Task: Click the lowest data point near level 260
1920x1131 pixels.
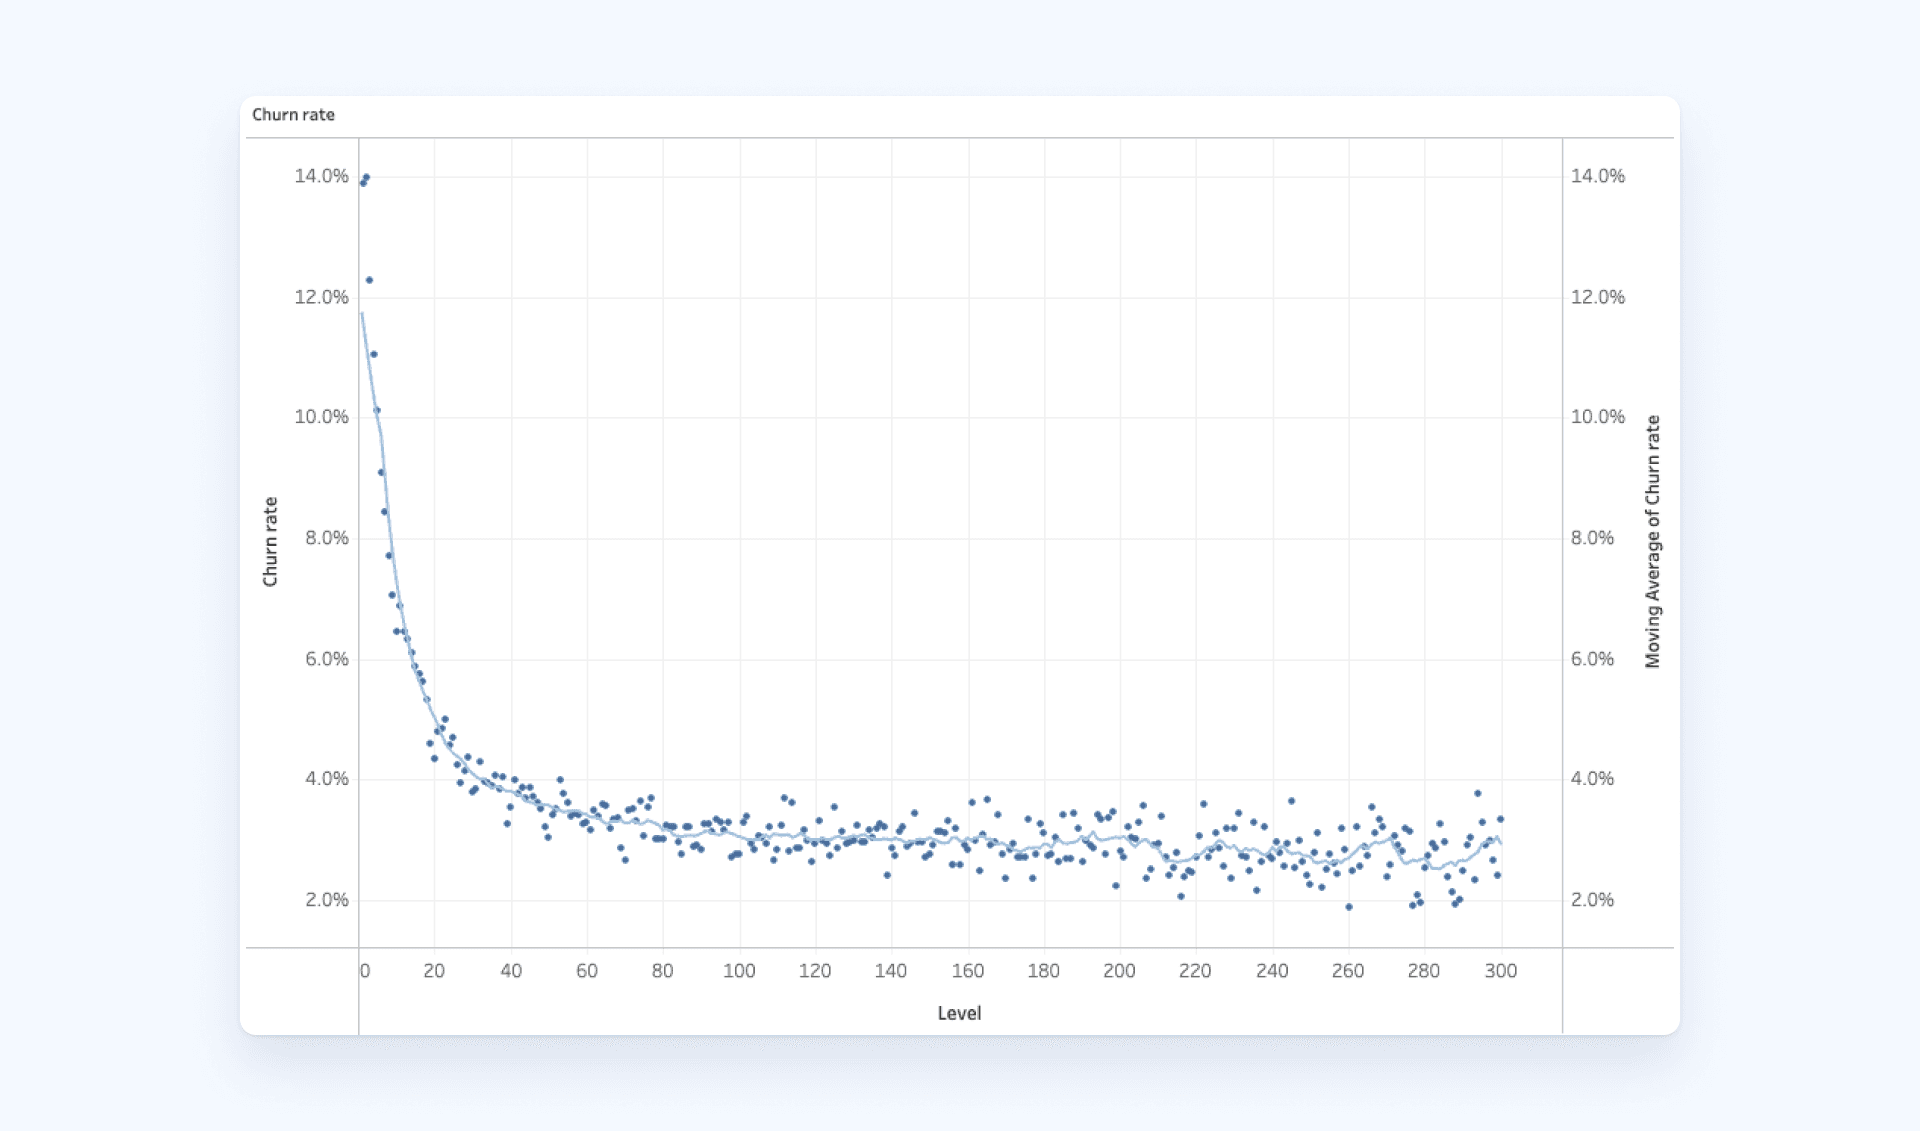Action: coord(1349,907)
